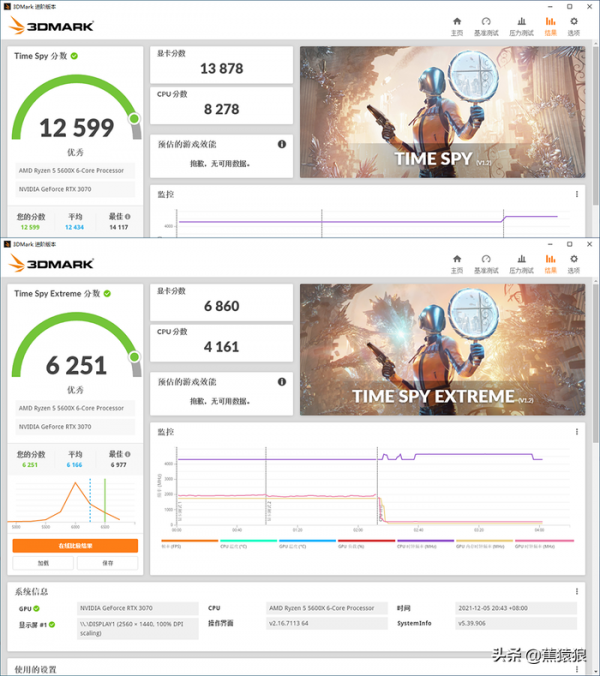
Task: Switch to 结果 results tab in the lower window
Action: click(x=549, y=263)
